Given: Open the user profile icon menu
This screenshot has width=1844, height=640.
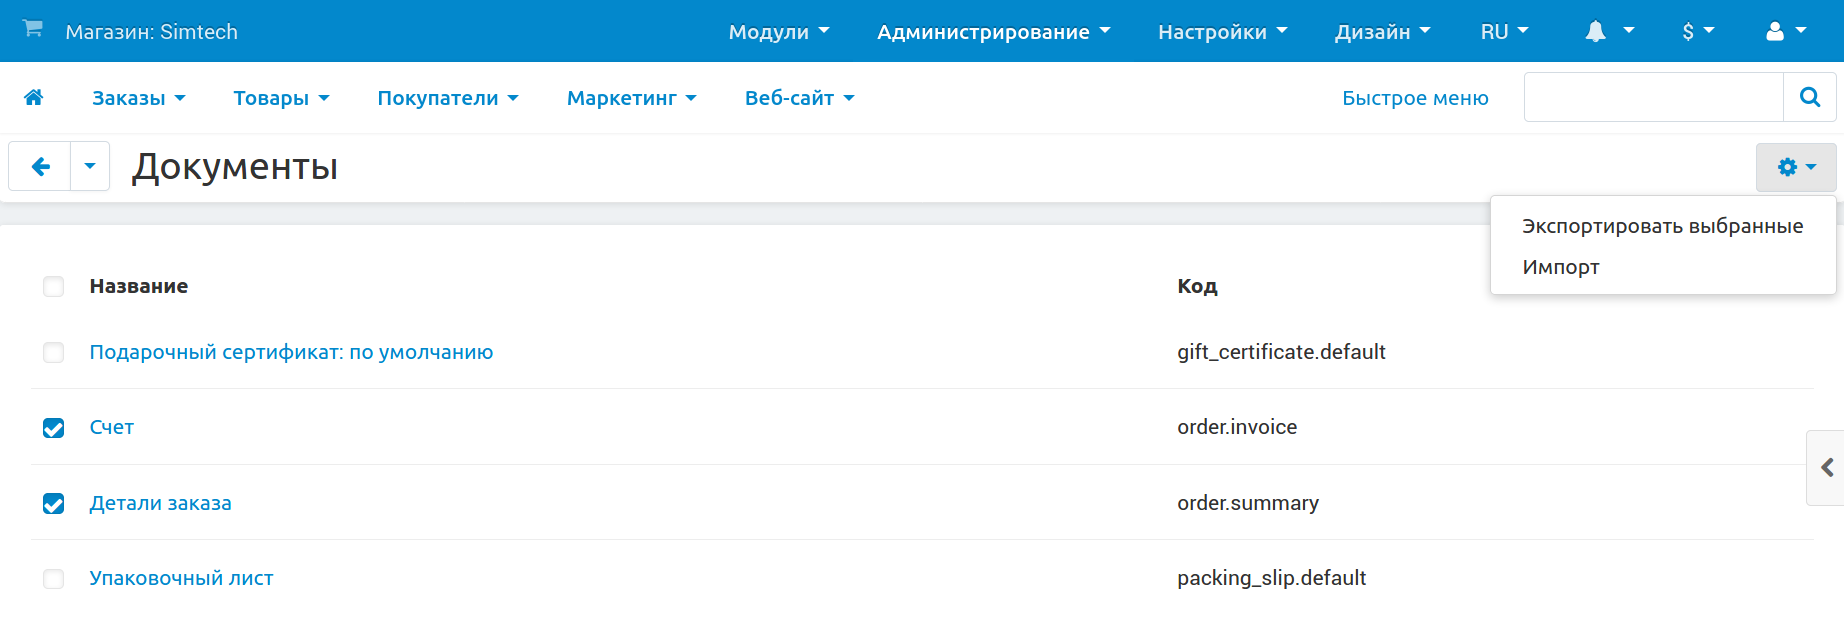Looking at the screenshot, I should coord(1786,31).
